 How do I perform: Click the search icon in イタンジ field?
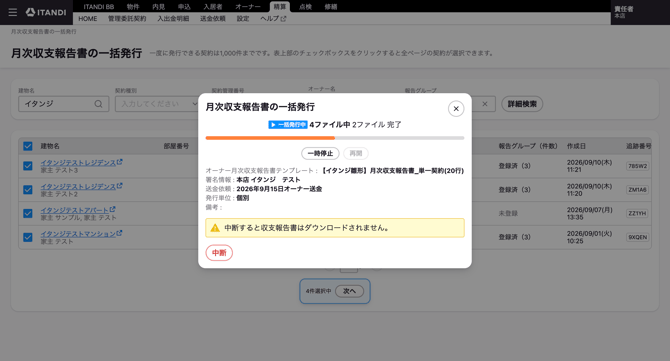(x=98, y=104)
